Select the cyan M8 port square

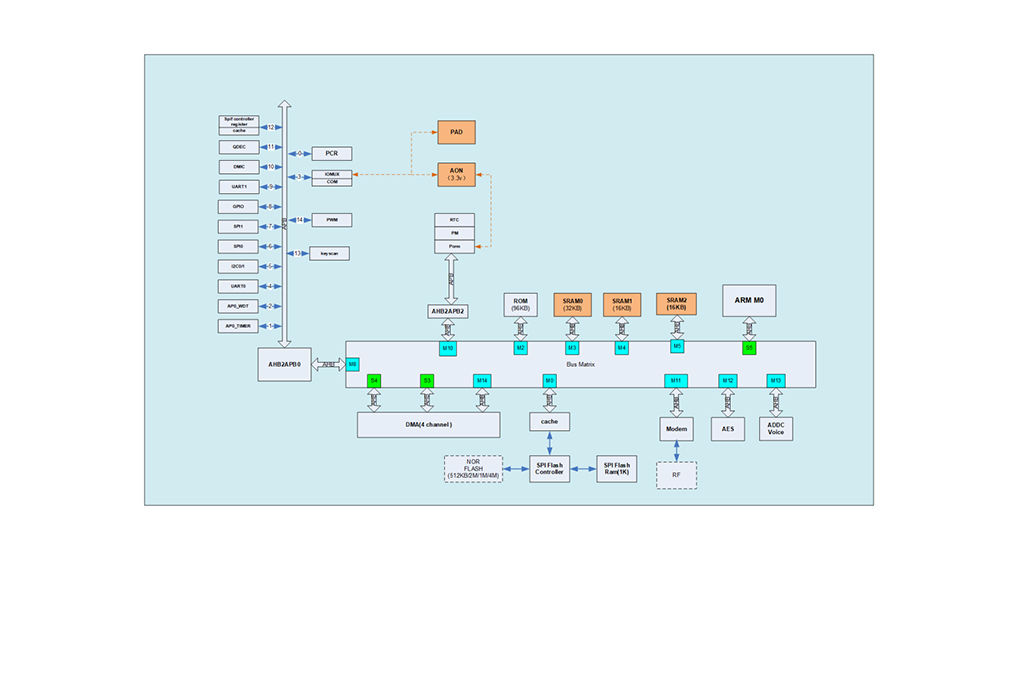point(353,364)
